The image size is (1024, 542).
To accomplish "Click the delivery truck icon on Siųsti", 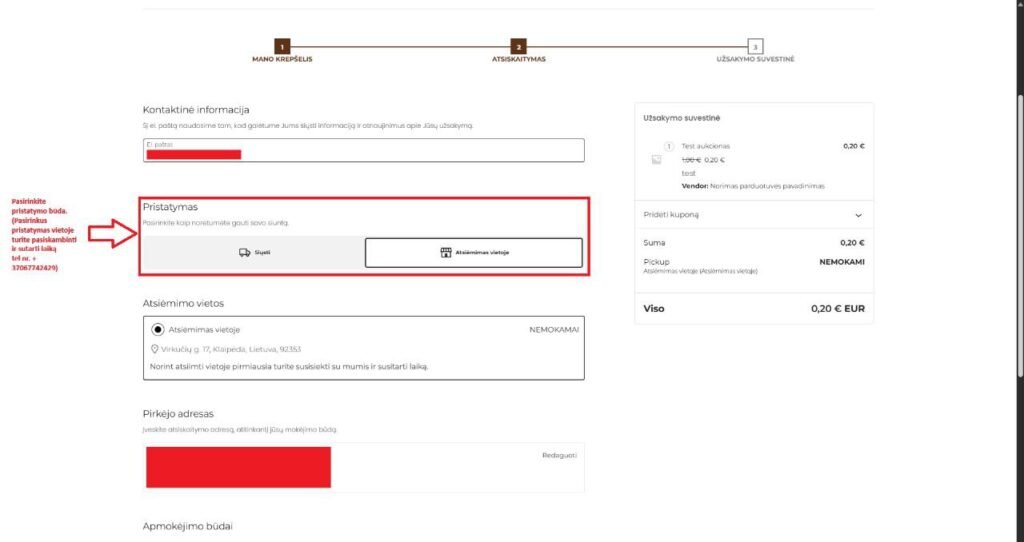I will [x=244, y=253].
